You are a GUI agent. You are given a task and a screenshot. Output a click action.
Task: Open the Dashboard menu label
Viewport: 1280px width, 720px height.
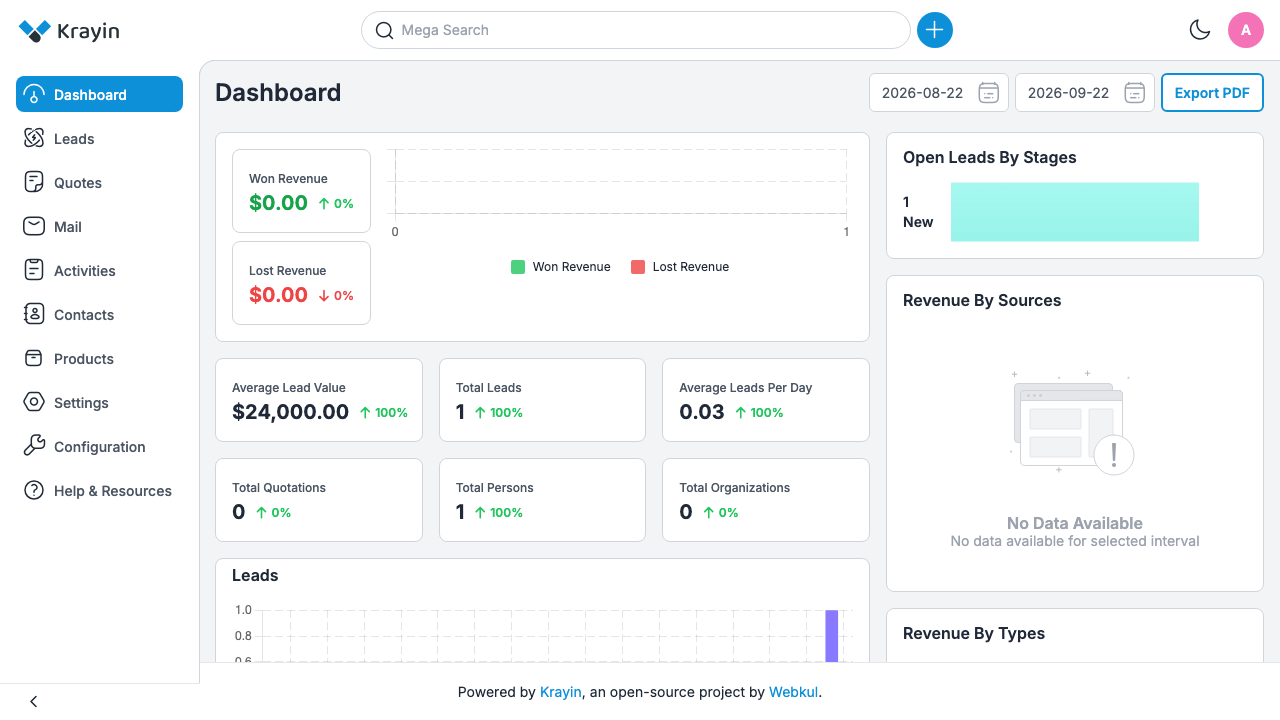tap(90, 95)
